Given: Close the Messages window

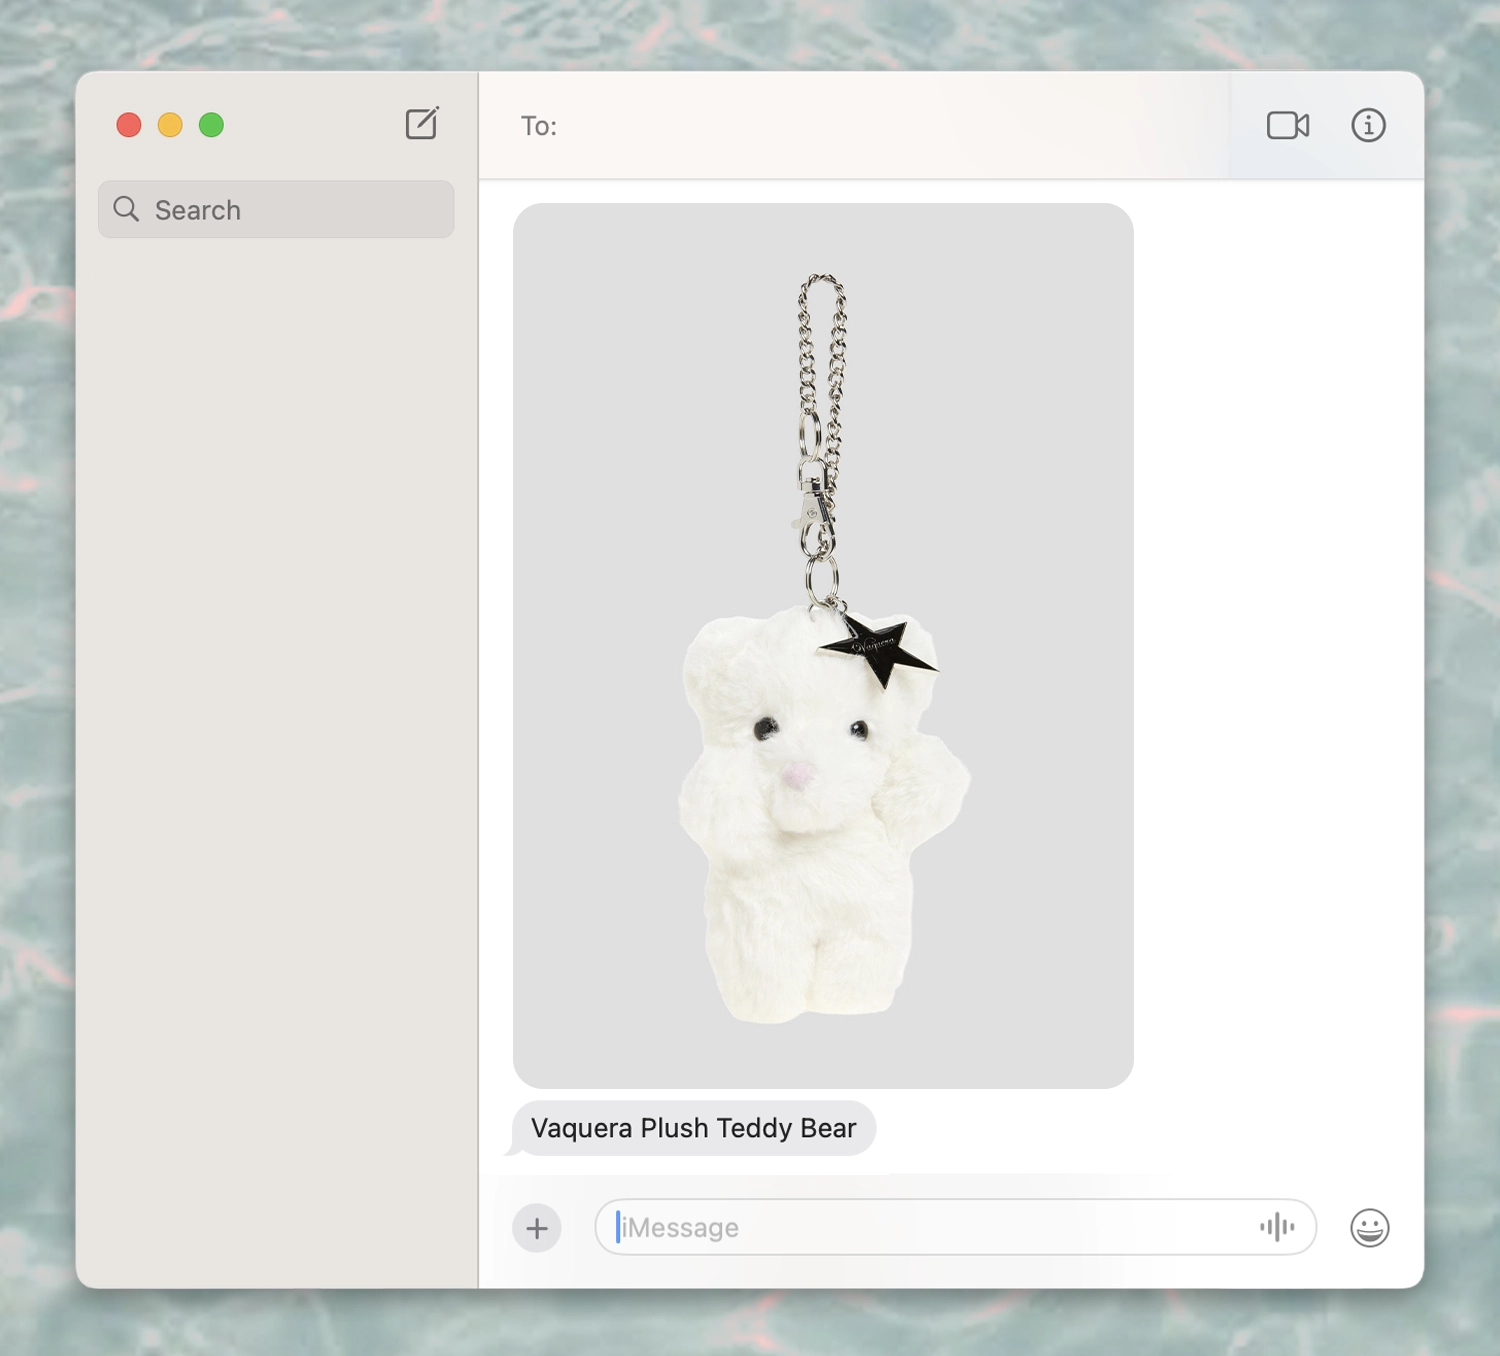Looking at the screenshot, I should pyautogui.click(x=129, y=125).
